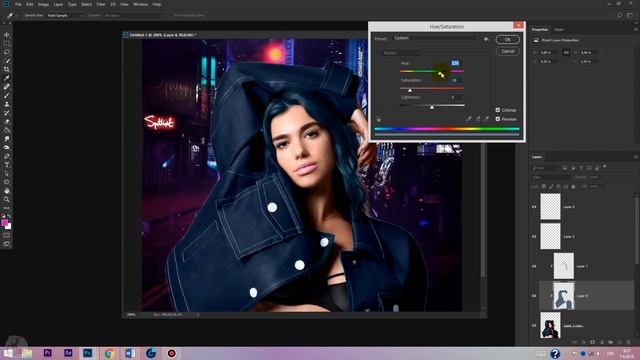This screenshot has height=360, width=640.
Task: Open the Filter menu
Action: click(x=100, y=4)
